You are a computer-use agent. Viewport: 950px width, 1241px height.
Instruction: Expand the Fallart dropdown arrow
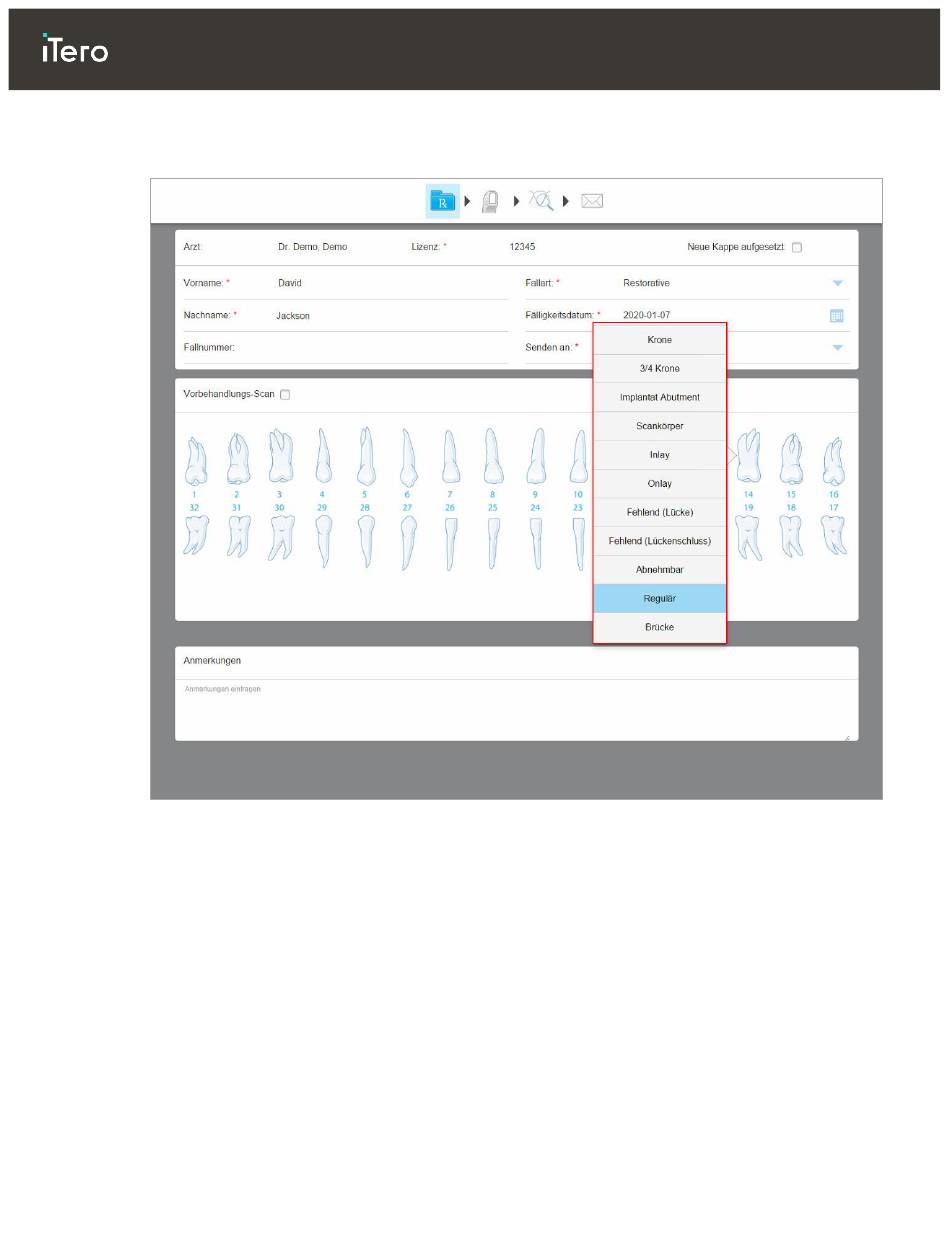[837, 283]
